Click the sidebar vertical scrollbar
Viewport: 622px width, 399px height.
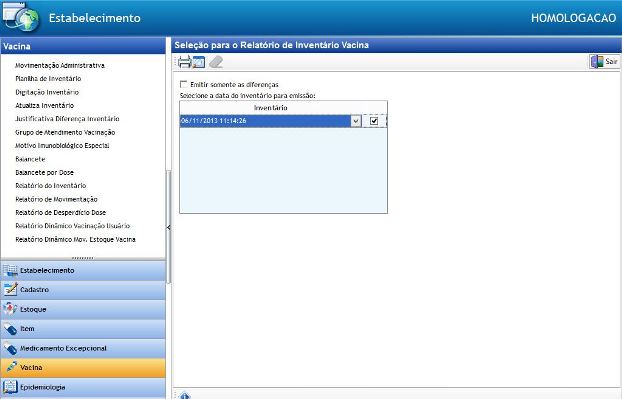pos(169,227)
